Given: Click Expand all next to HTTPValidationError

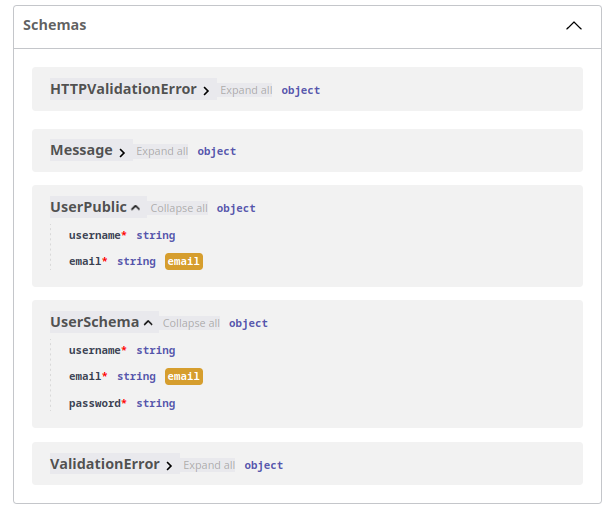Looking at the screenshot, I should click(x=246, y=90).
